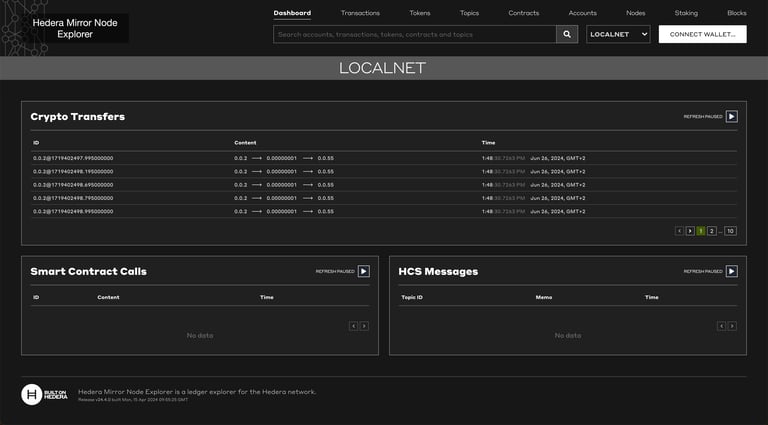
Task: Go to previous page in Crypto Transfers
Action: coord(679,231)
